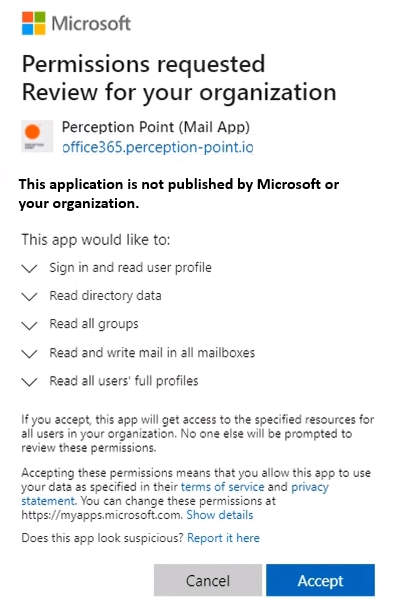Viewport: 397px width, 608px height.
Task: Open the privacy statement link
Action: 310,487
